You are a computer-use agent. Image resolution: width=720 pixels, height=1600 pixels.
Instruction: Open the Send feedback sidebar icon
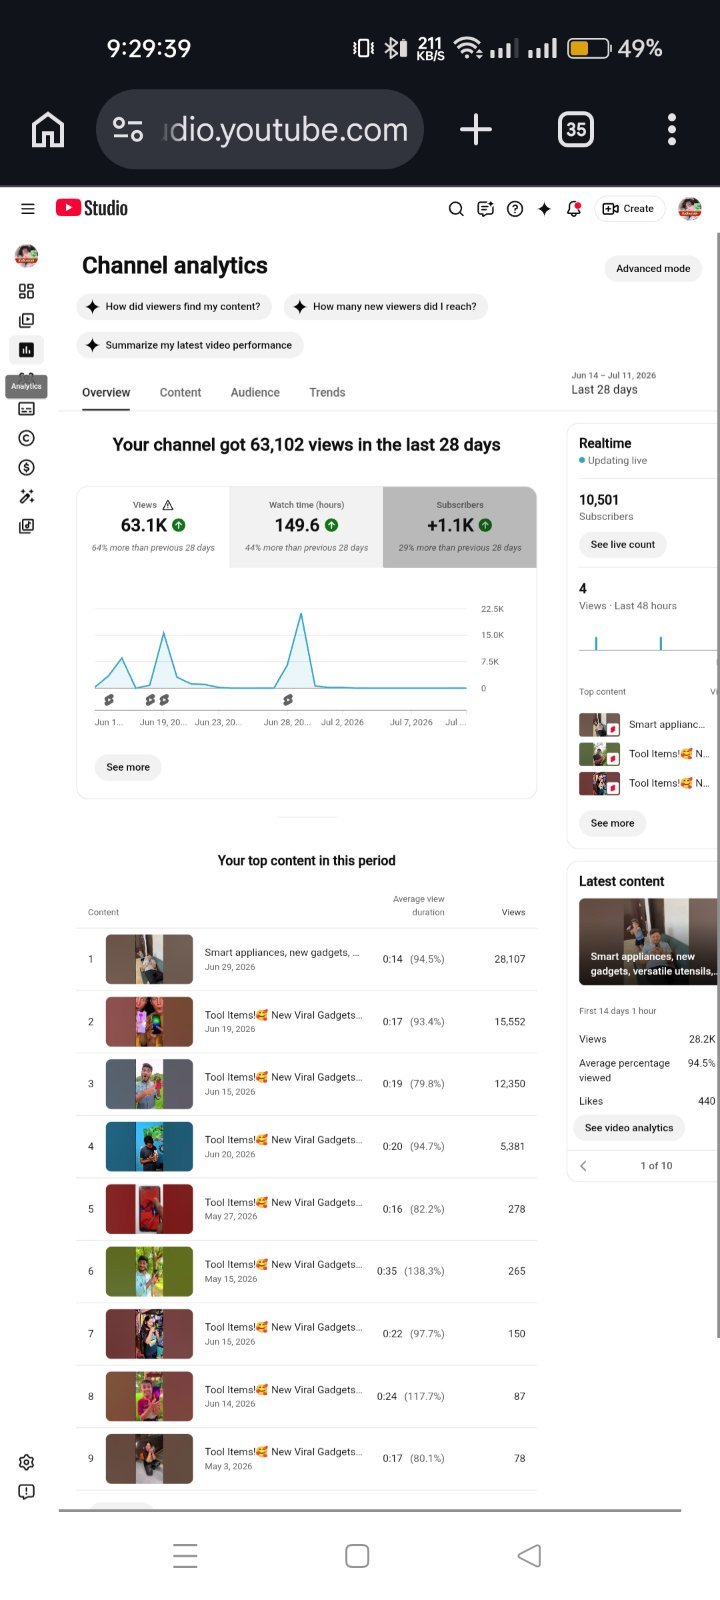[27, 1491]
